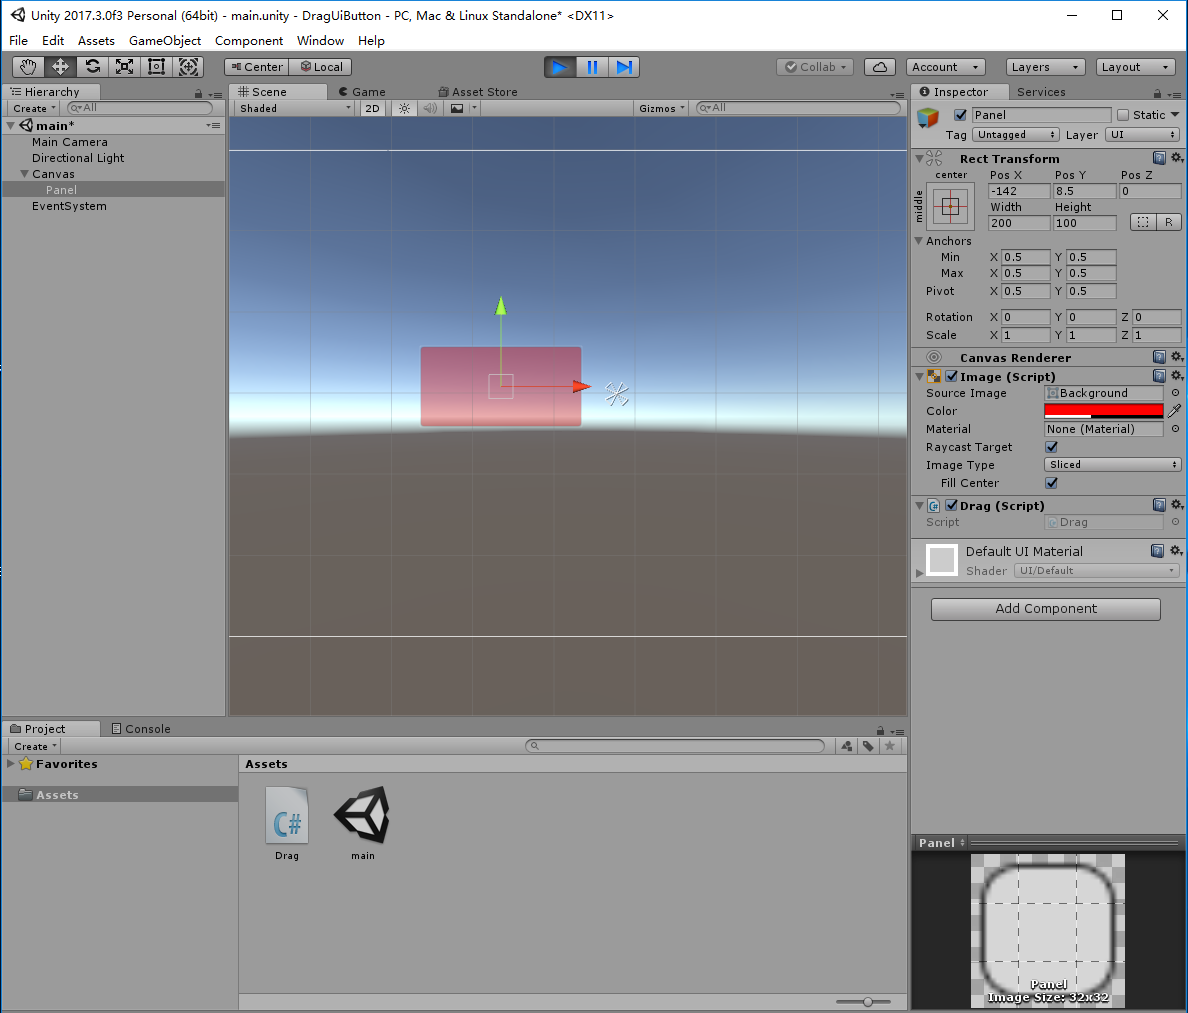Open the Gizmos dropdown
This screenshot has width=1188, height=1013.
[x=661, y=108]
